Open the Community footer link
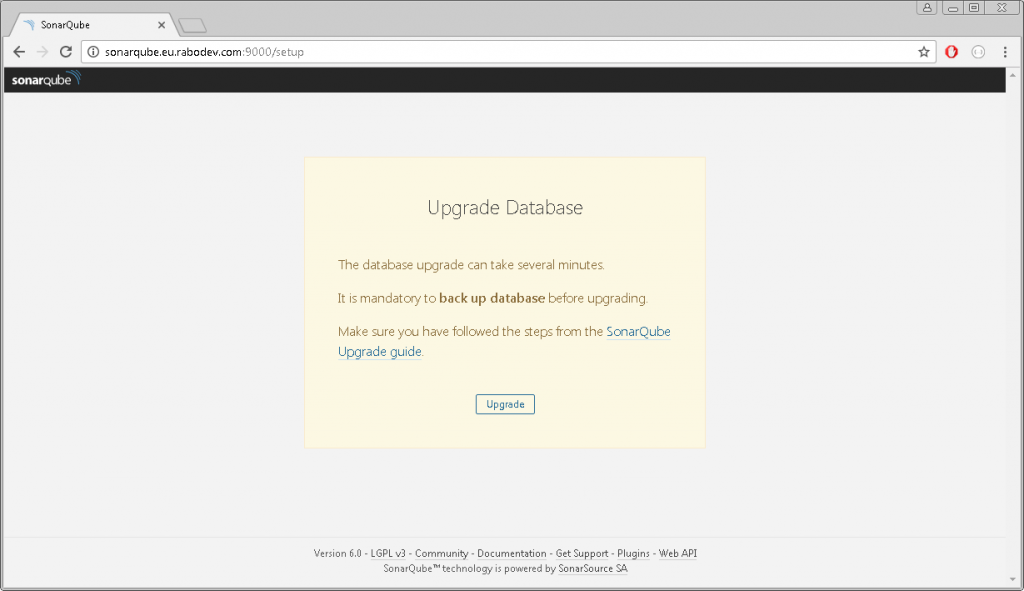This screenshot has height=591, width=1024. [441, 553]
